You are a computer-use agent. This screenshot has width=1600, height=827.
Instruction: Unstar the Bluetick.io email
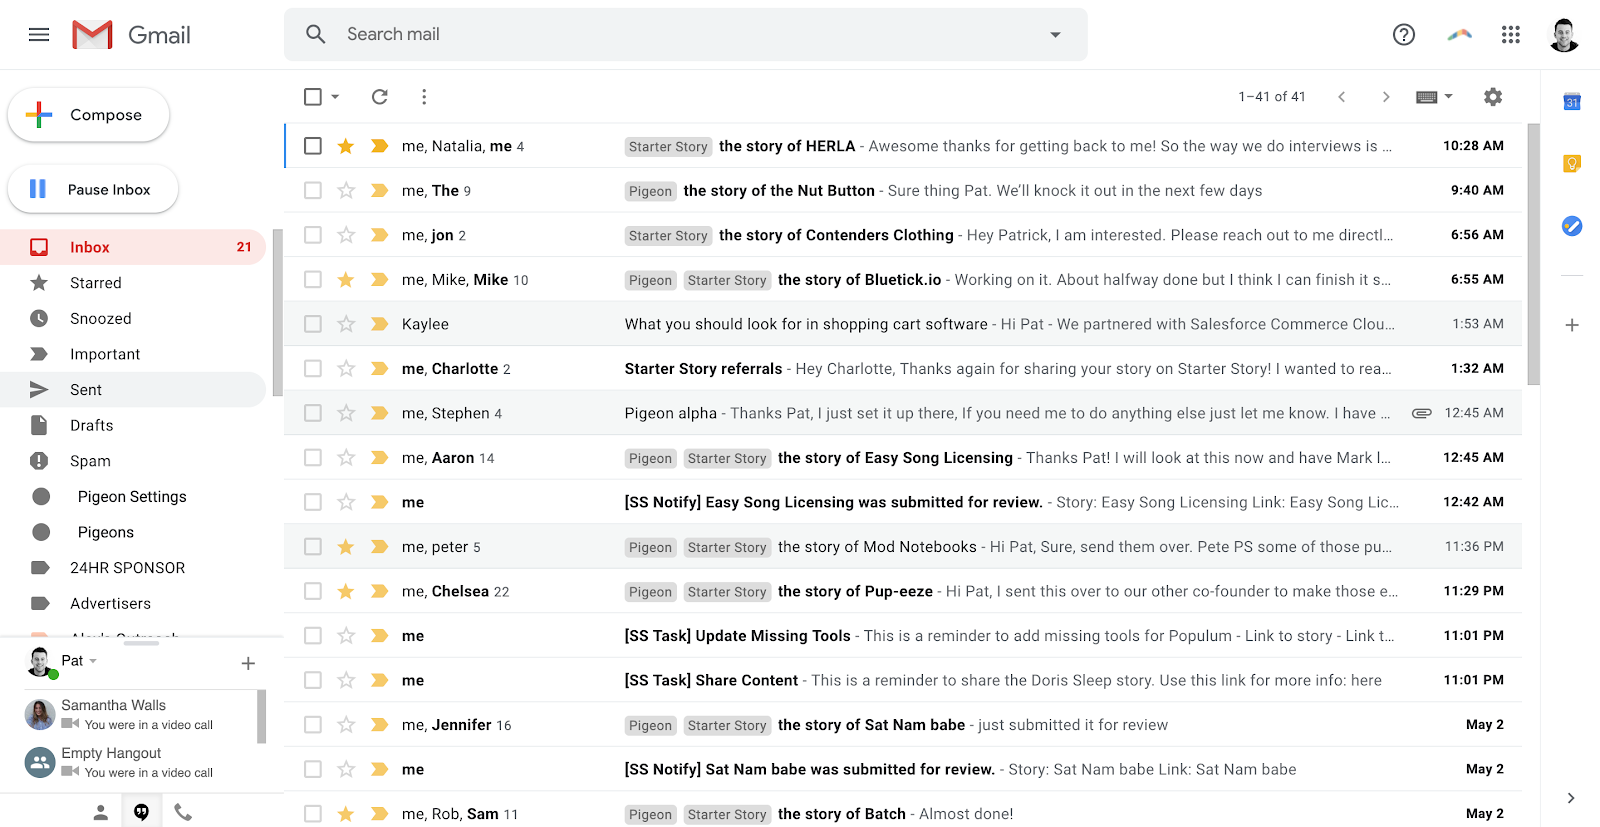[346, 279]
